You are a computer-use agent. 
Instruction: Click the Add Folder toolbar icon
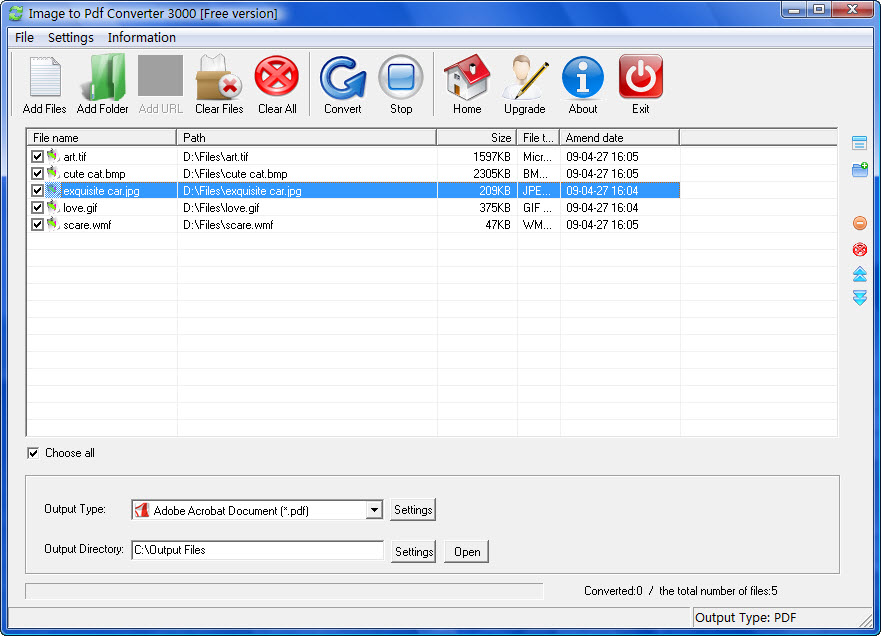click(x=102, y=78)
